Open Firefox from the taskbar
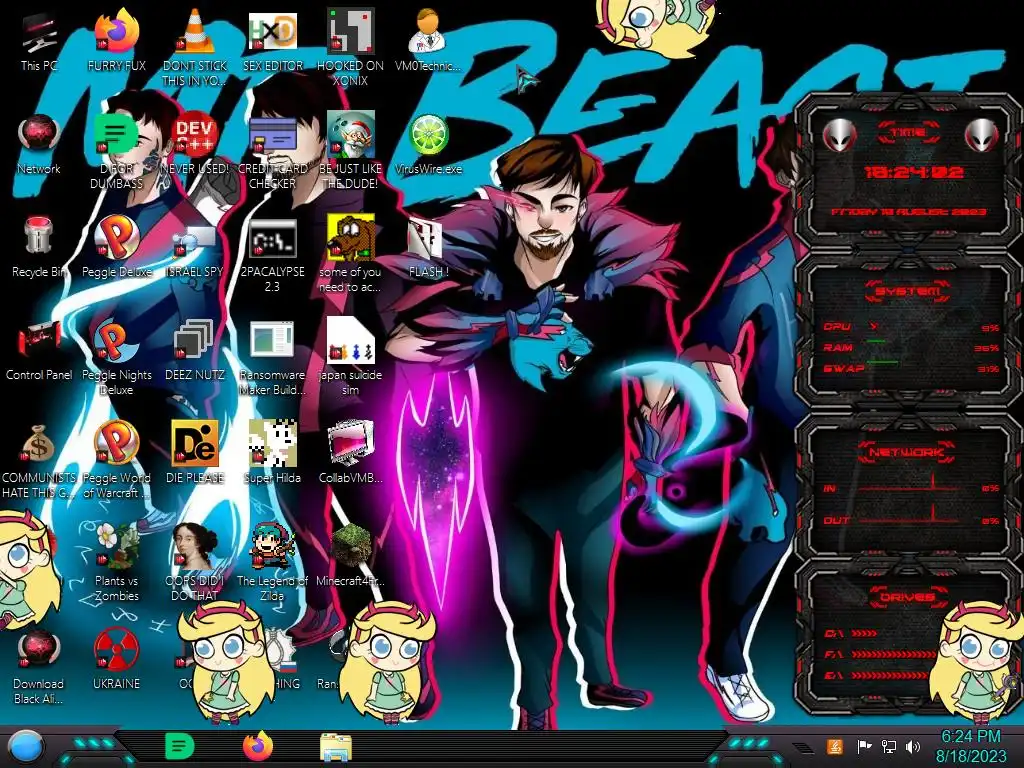Screen dimensions: 1024x768 [258, 746]
